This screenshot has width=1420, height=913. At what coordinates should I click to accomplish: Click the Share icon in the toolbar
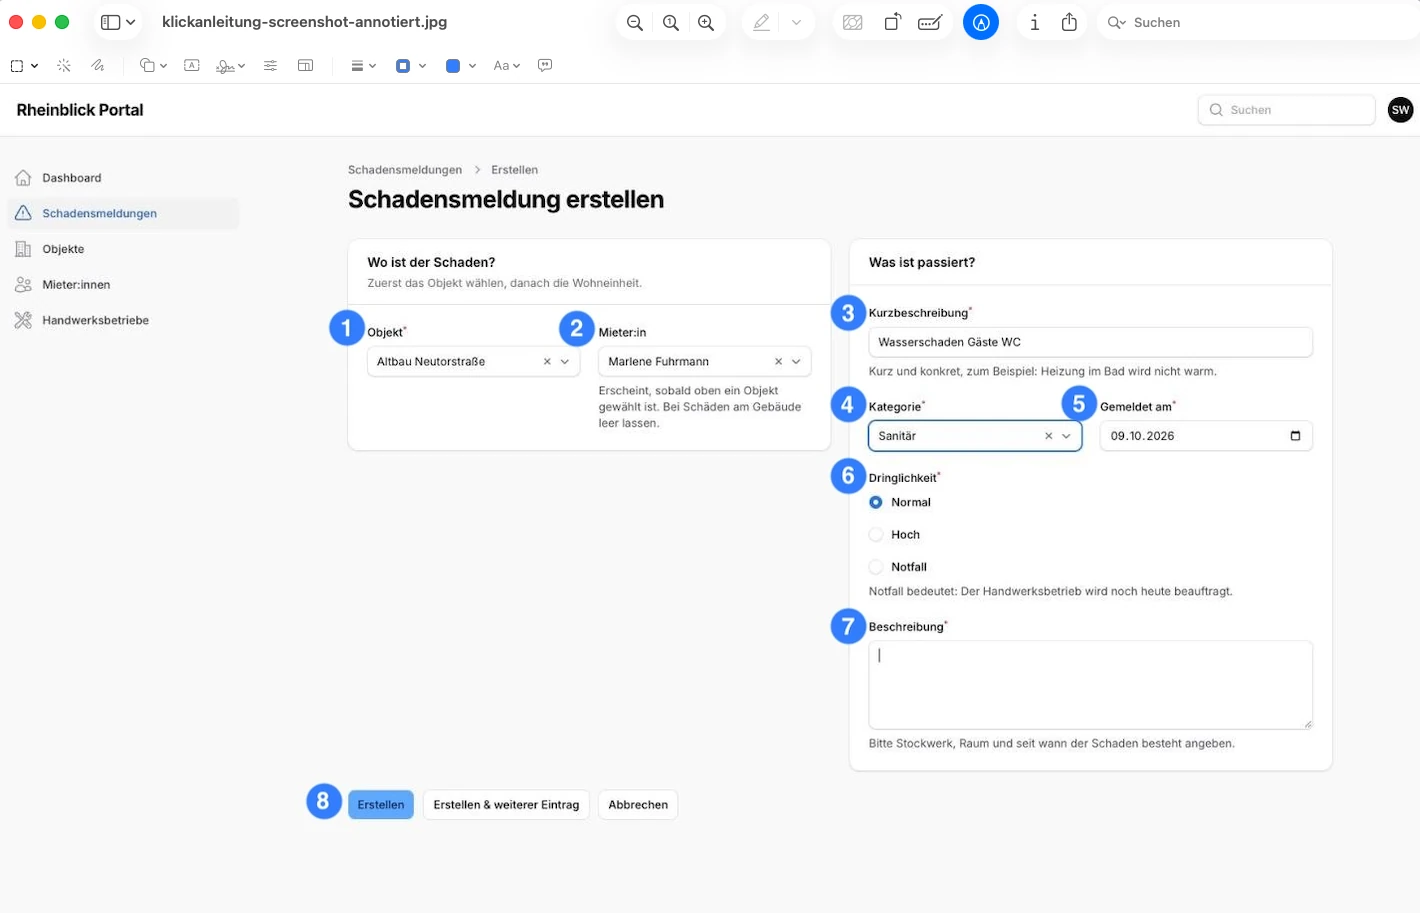point(1069,22)
